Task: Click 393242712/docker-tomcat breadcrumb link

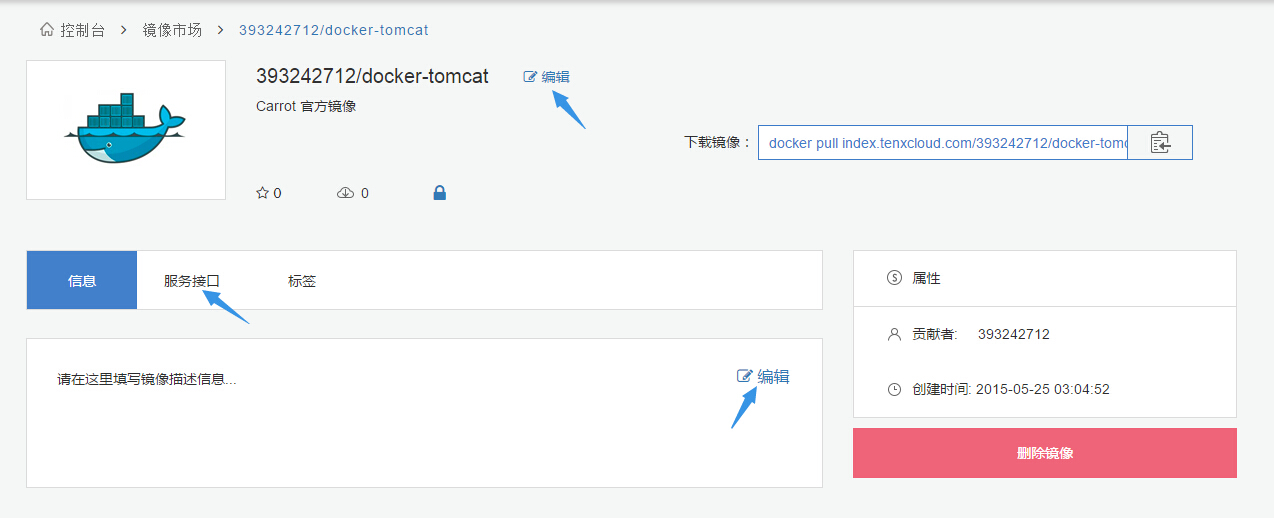Action: [333, 30]
